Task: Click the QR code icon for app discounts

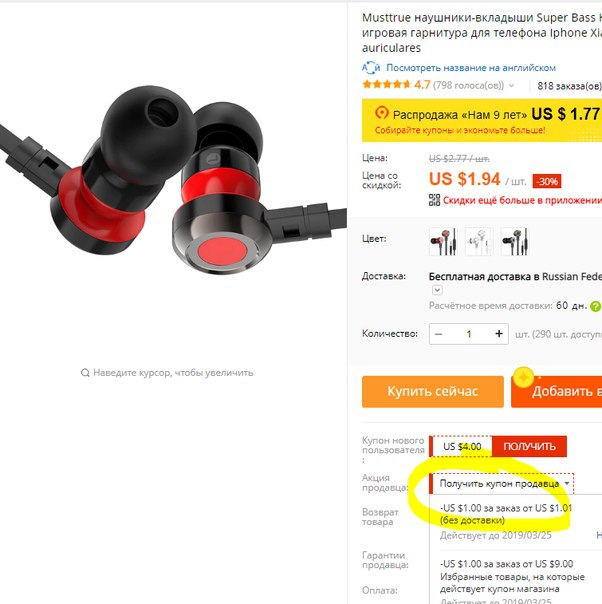Action: coord(434,200)
